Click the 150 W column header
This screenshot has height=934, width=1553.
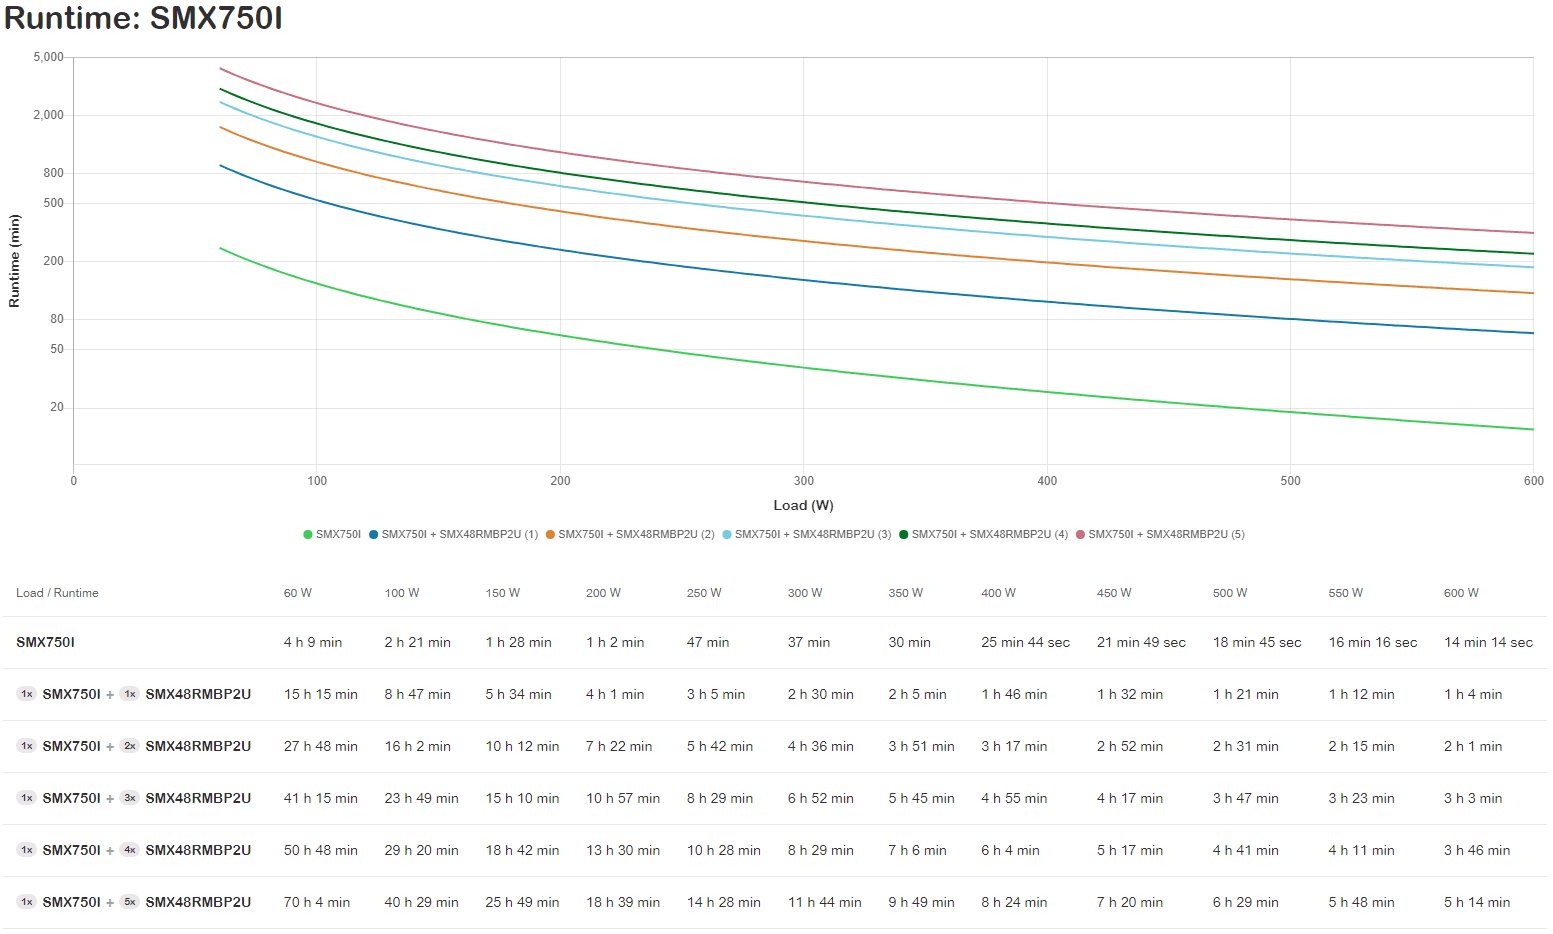coord(503,593)
